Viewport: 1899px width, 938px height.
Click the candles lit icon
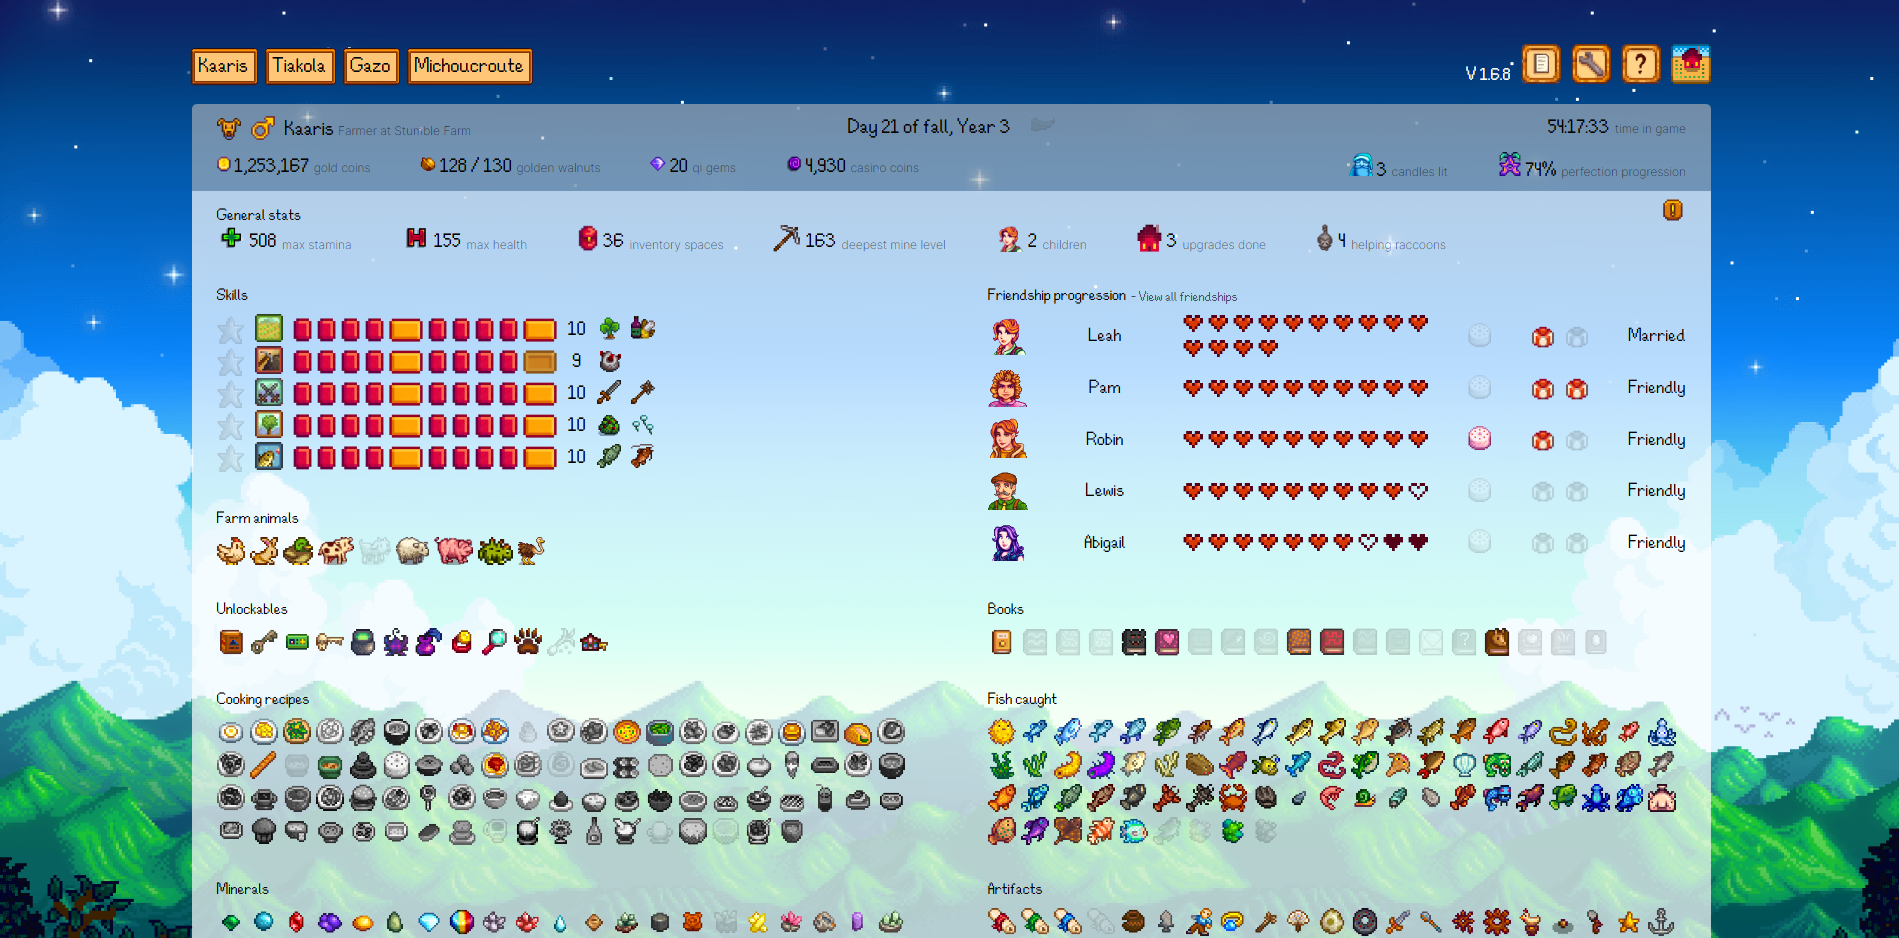point(1361,166)
